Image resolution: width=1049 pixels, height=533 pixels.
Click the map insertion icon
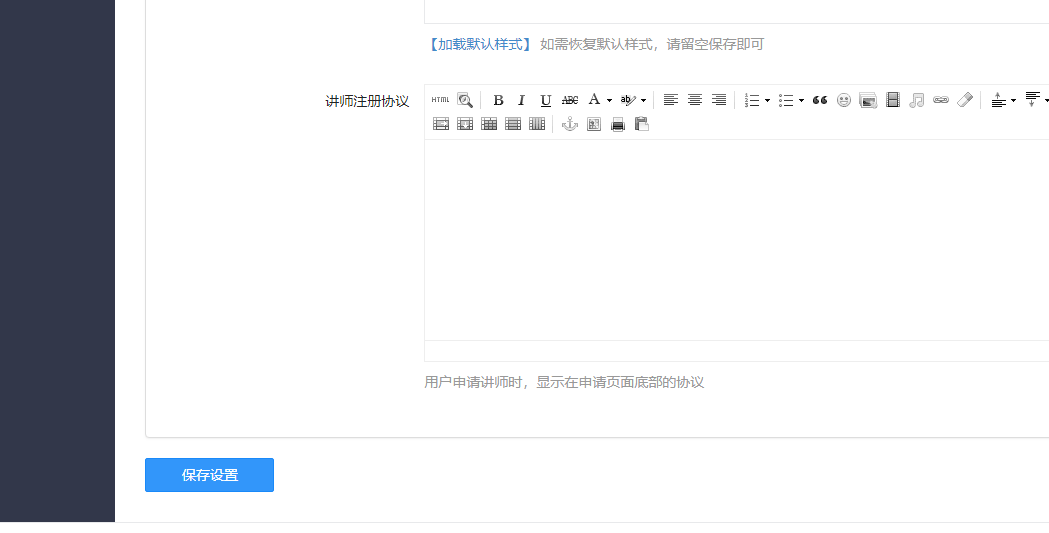click(594, 124)
